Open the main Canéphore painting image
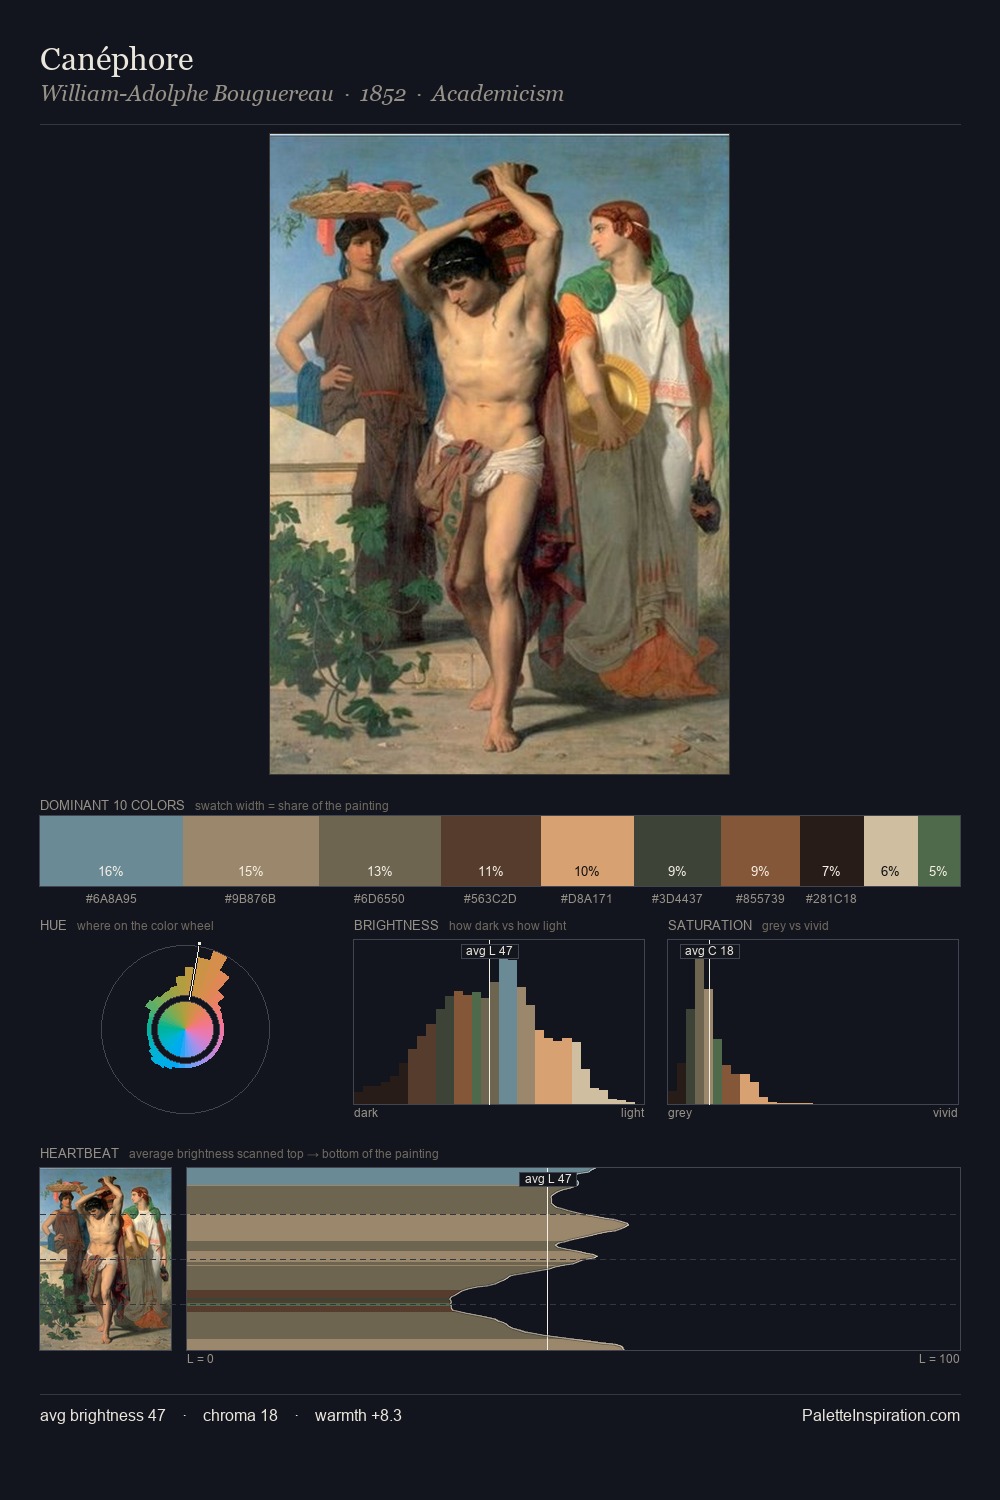The width and height of the screenshot is (1000, 1500). pyautogui.click(x=499, y=454)
